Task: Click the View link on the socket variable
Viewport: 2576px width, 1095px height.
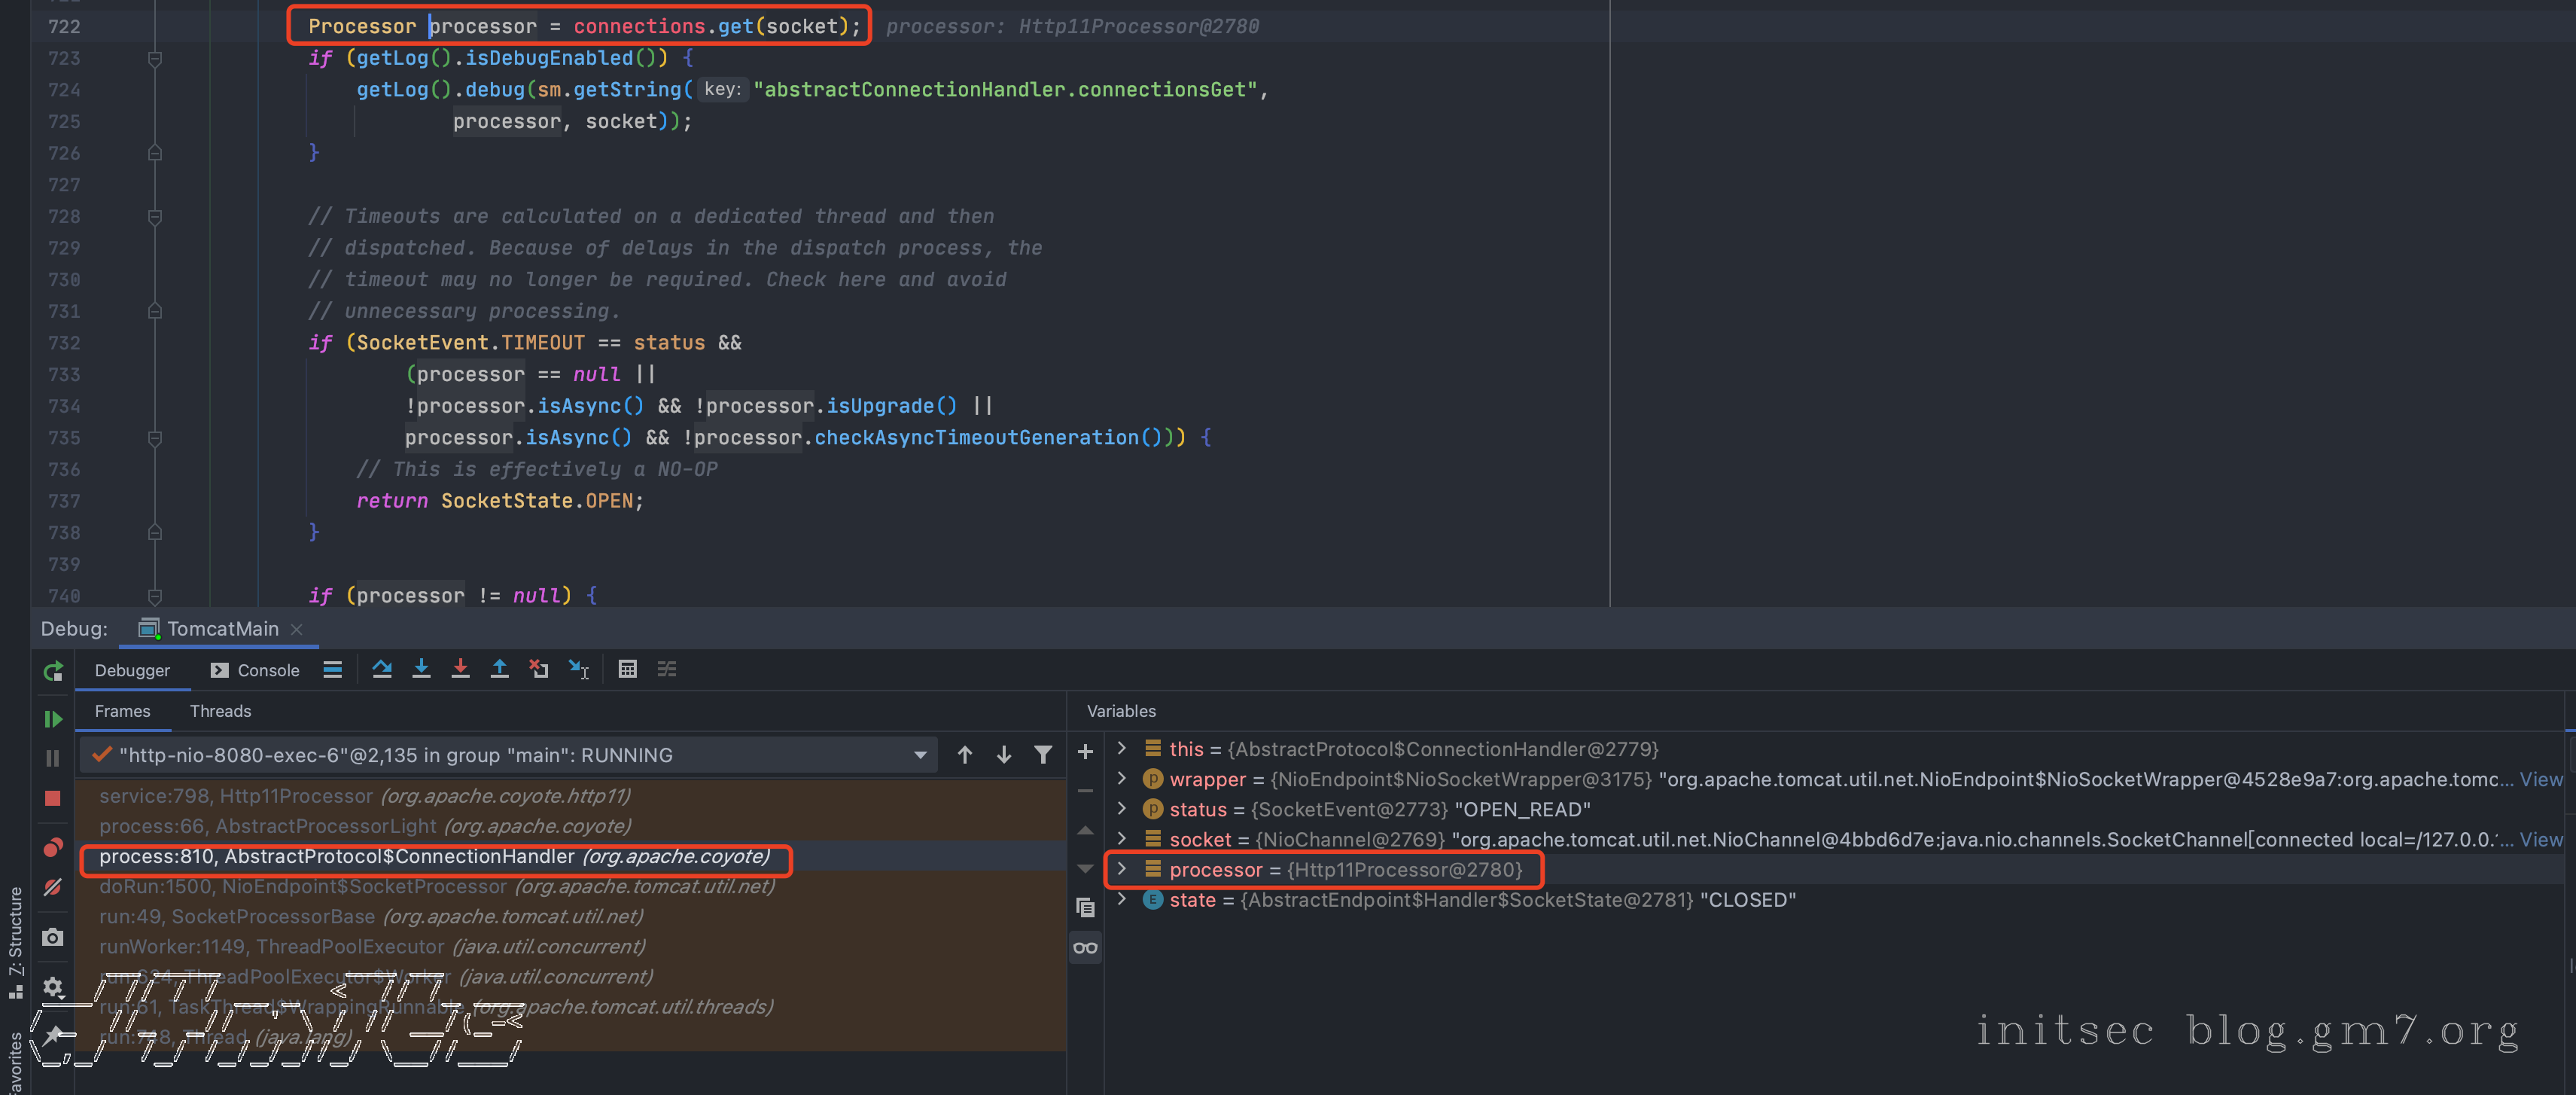Action: [x=2540, y=839]
